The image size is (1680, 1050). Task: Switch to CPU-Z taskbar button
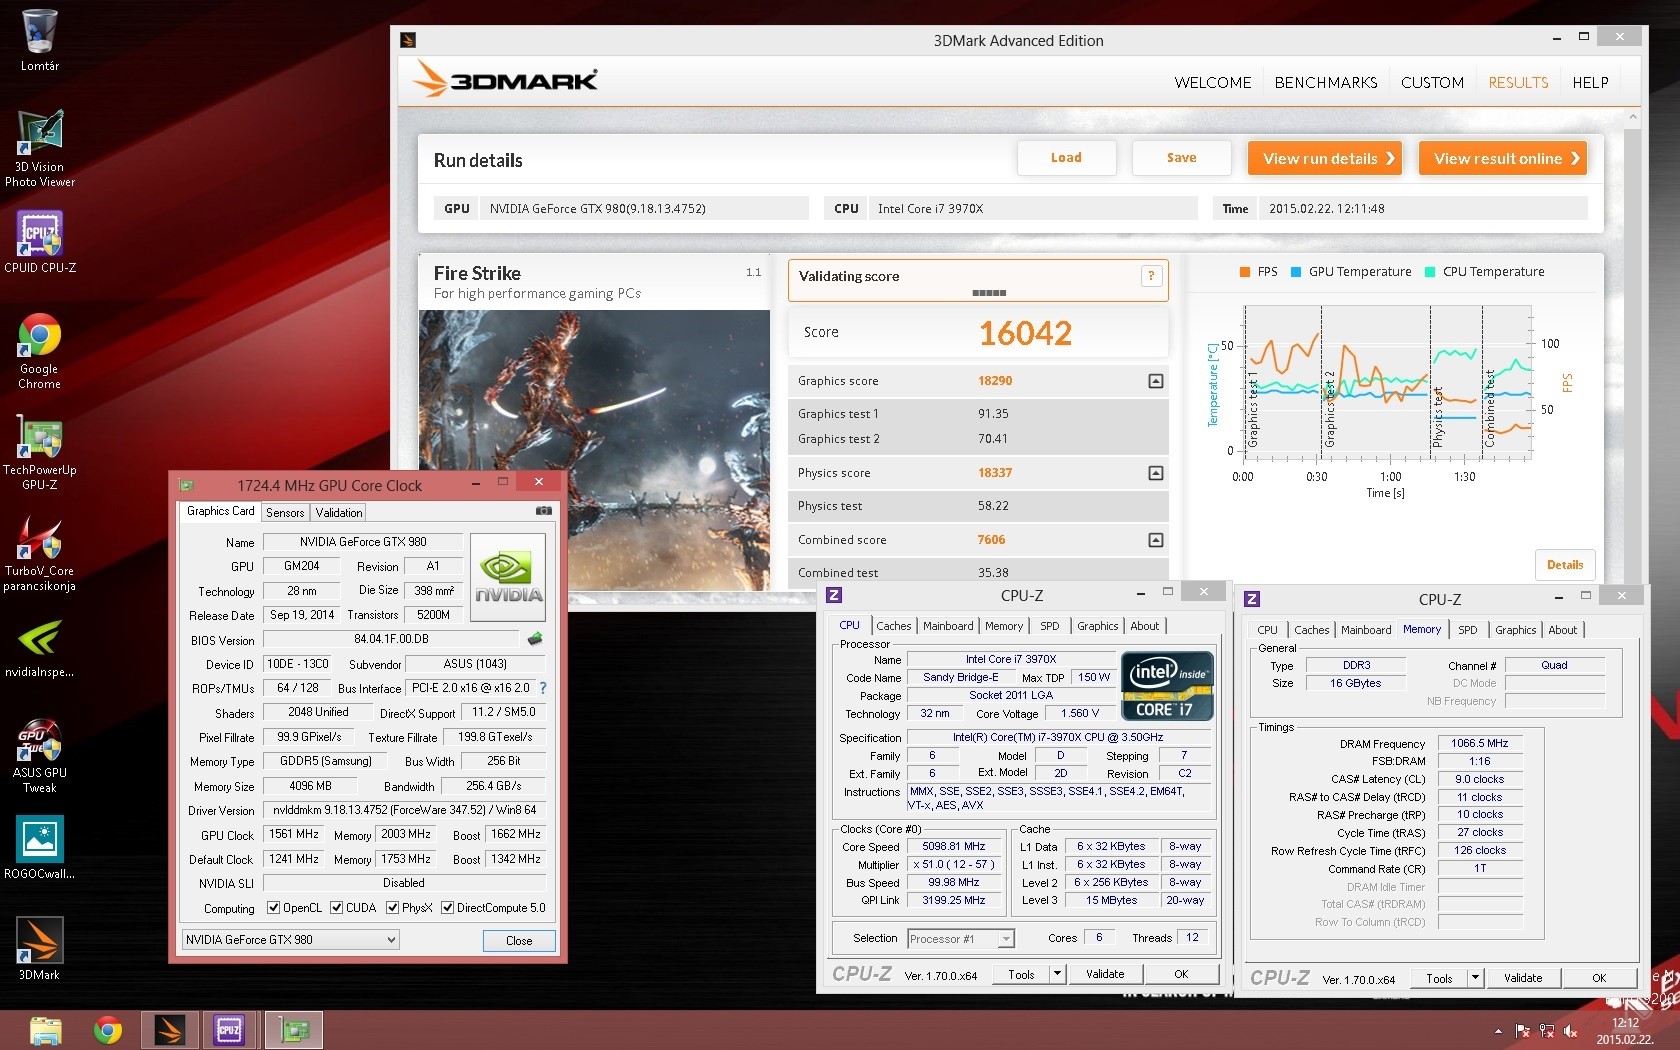229,1030
